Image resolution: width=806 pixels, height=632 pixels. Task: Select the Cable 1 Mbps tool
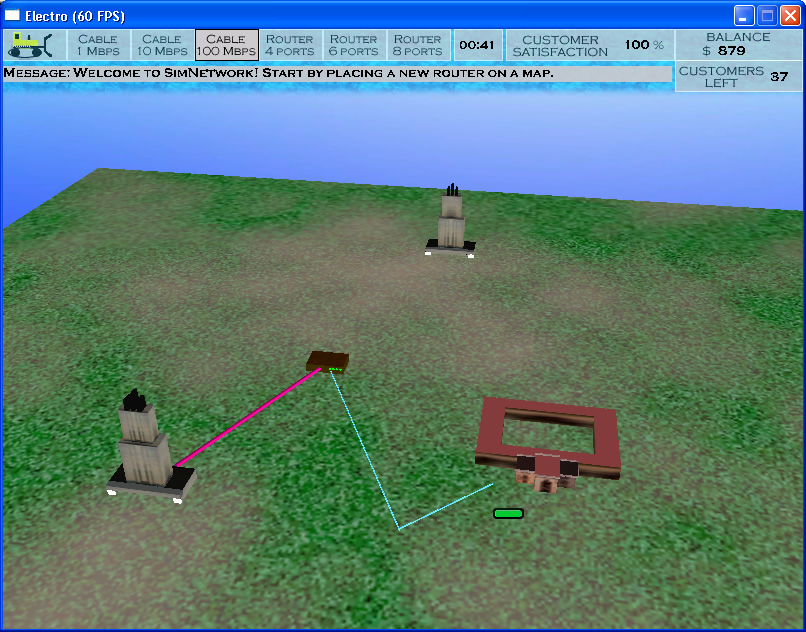(x=98, y=45)
